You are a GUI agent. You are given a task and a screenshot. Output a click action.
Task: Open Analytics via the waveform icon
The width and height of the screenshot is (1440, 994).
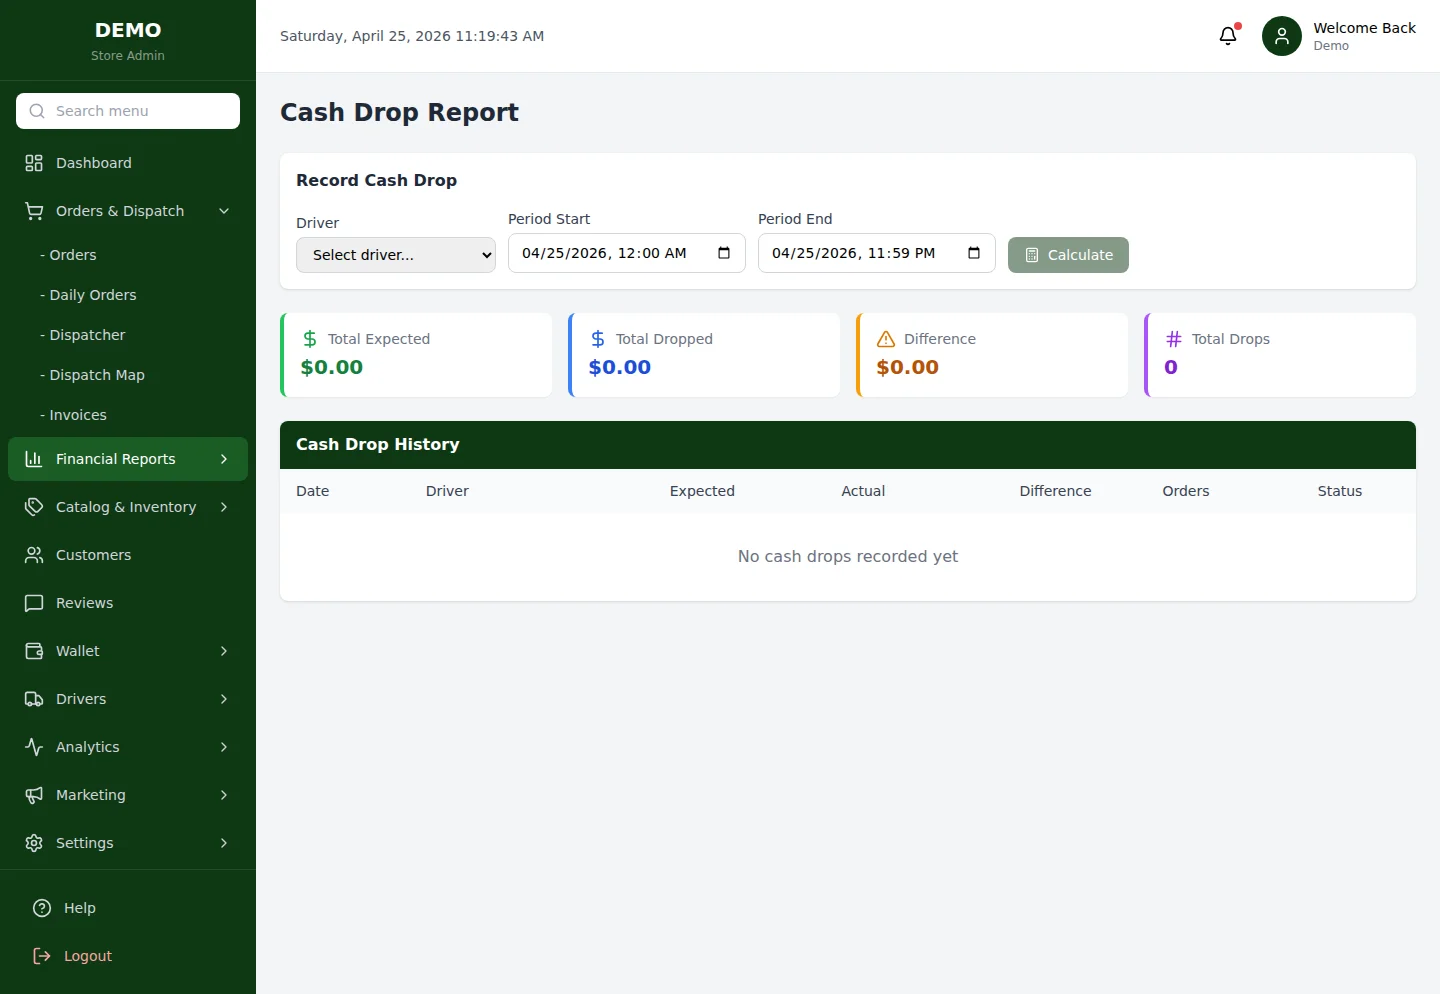coord(34,747)
